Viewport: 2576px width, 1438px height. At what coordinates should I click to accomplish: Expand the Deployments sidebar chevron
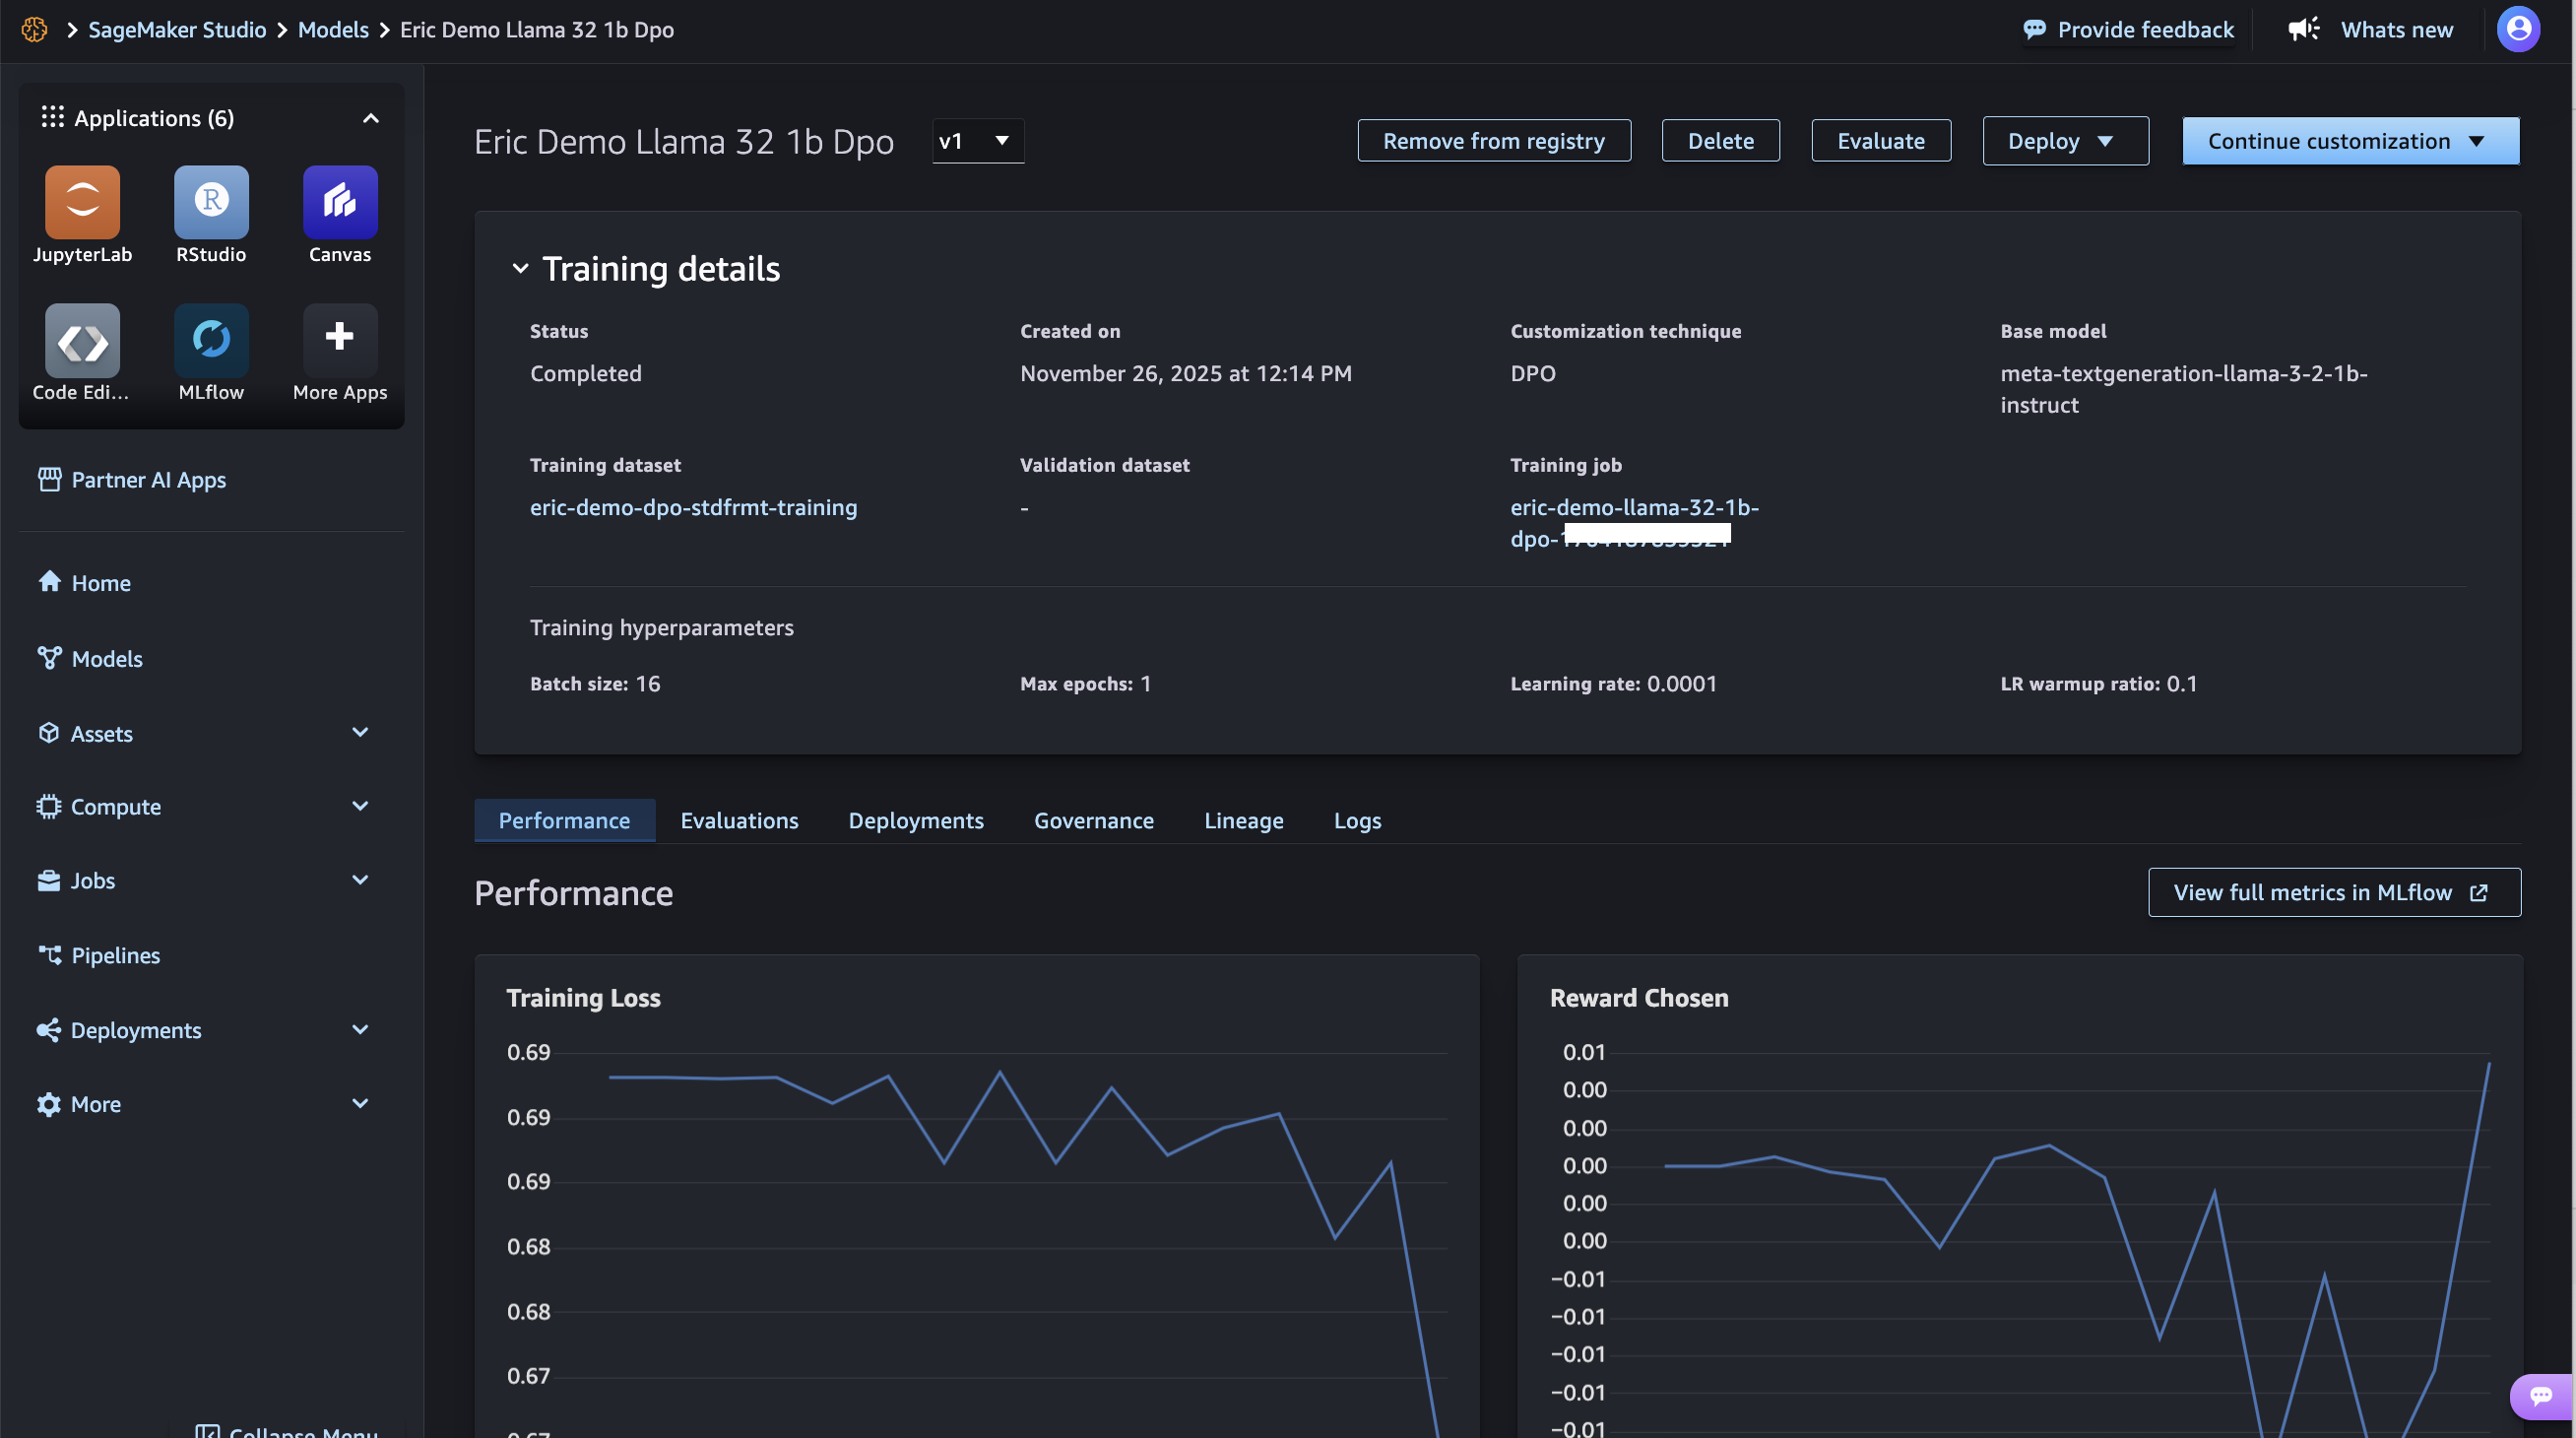pos(360,1030)
